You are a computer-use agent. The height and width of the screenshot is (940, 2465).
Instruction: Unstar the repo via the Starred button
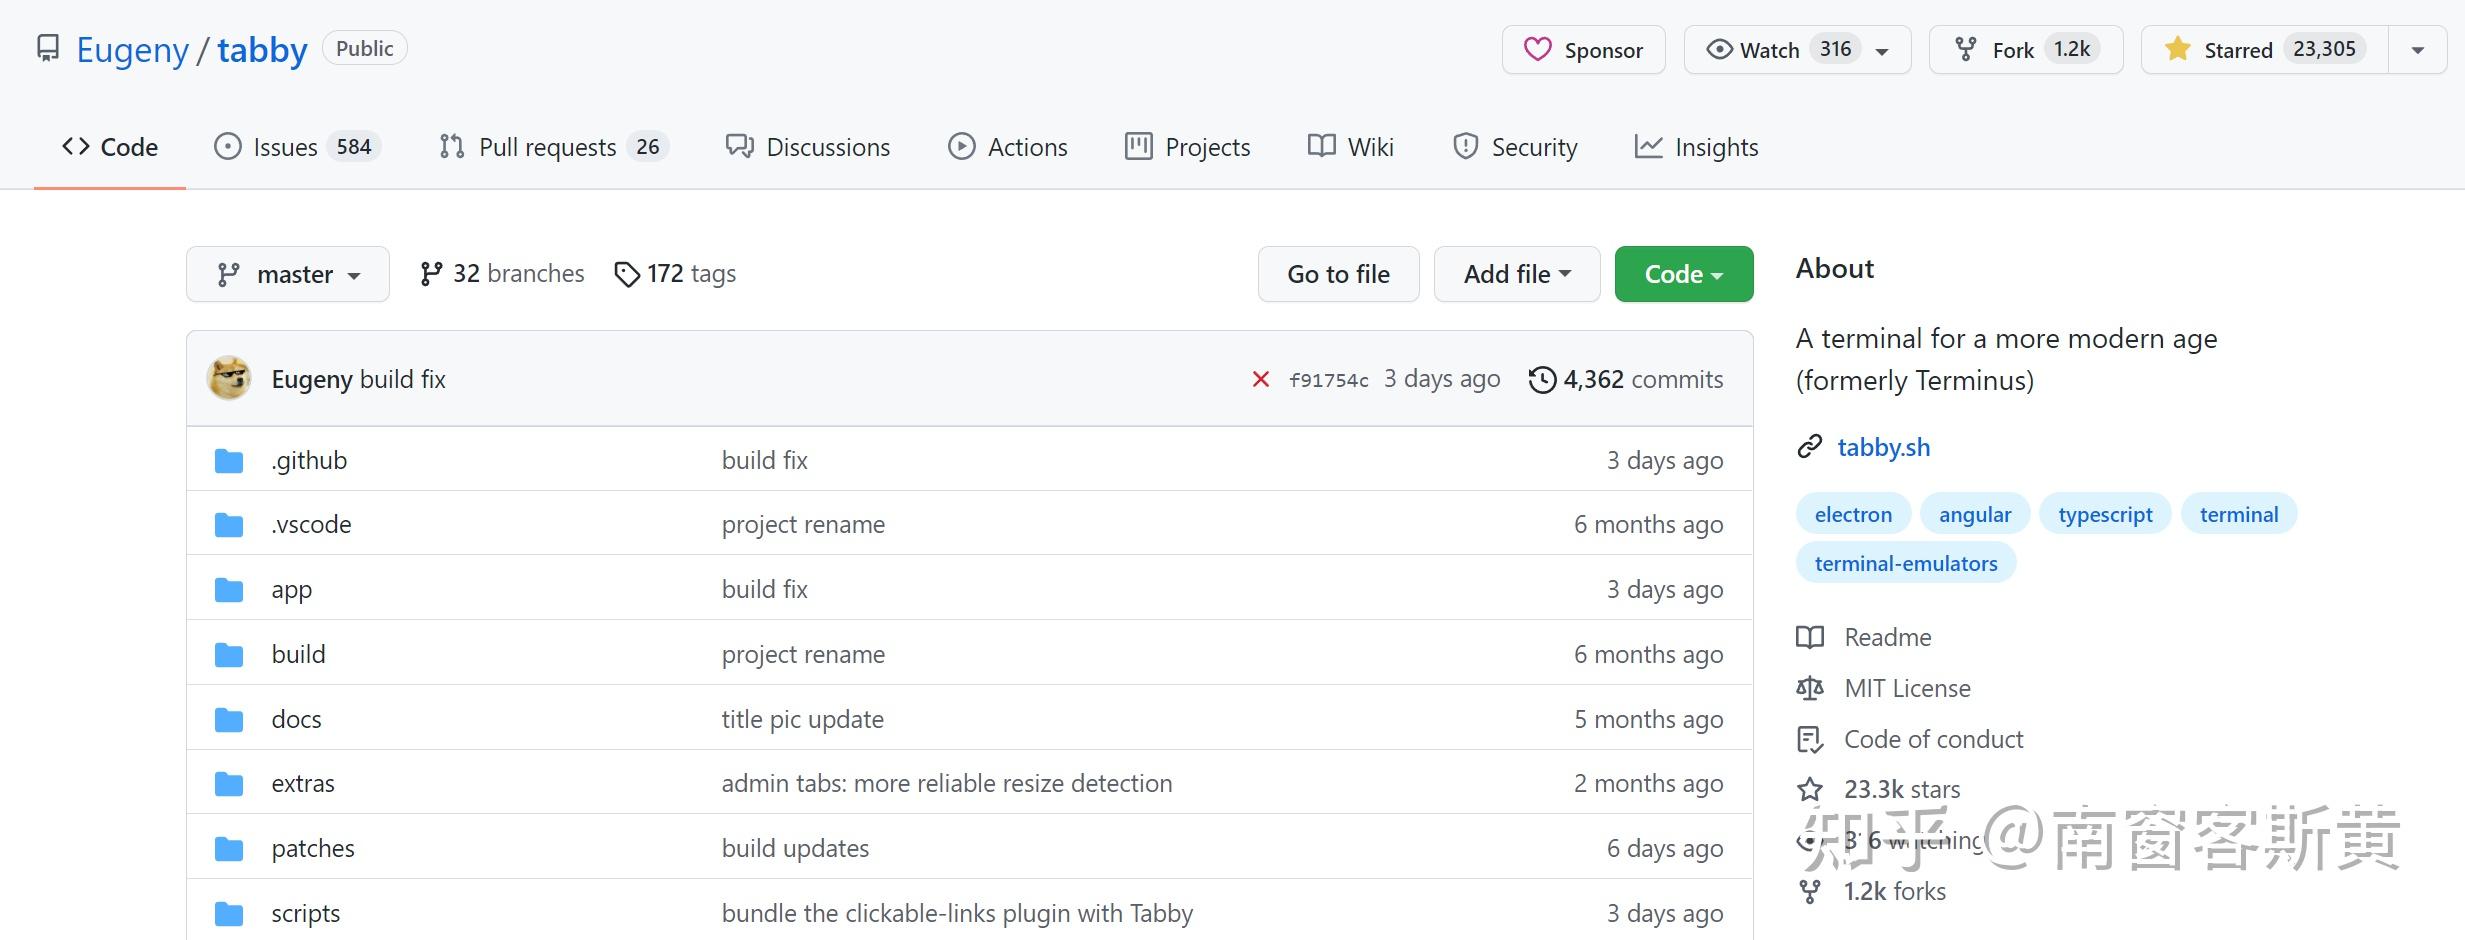click(x=2265, y=50)
